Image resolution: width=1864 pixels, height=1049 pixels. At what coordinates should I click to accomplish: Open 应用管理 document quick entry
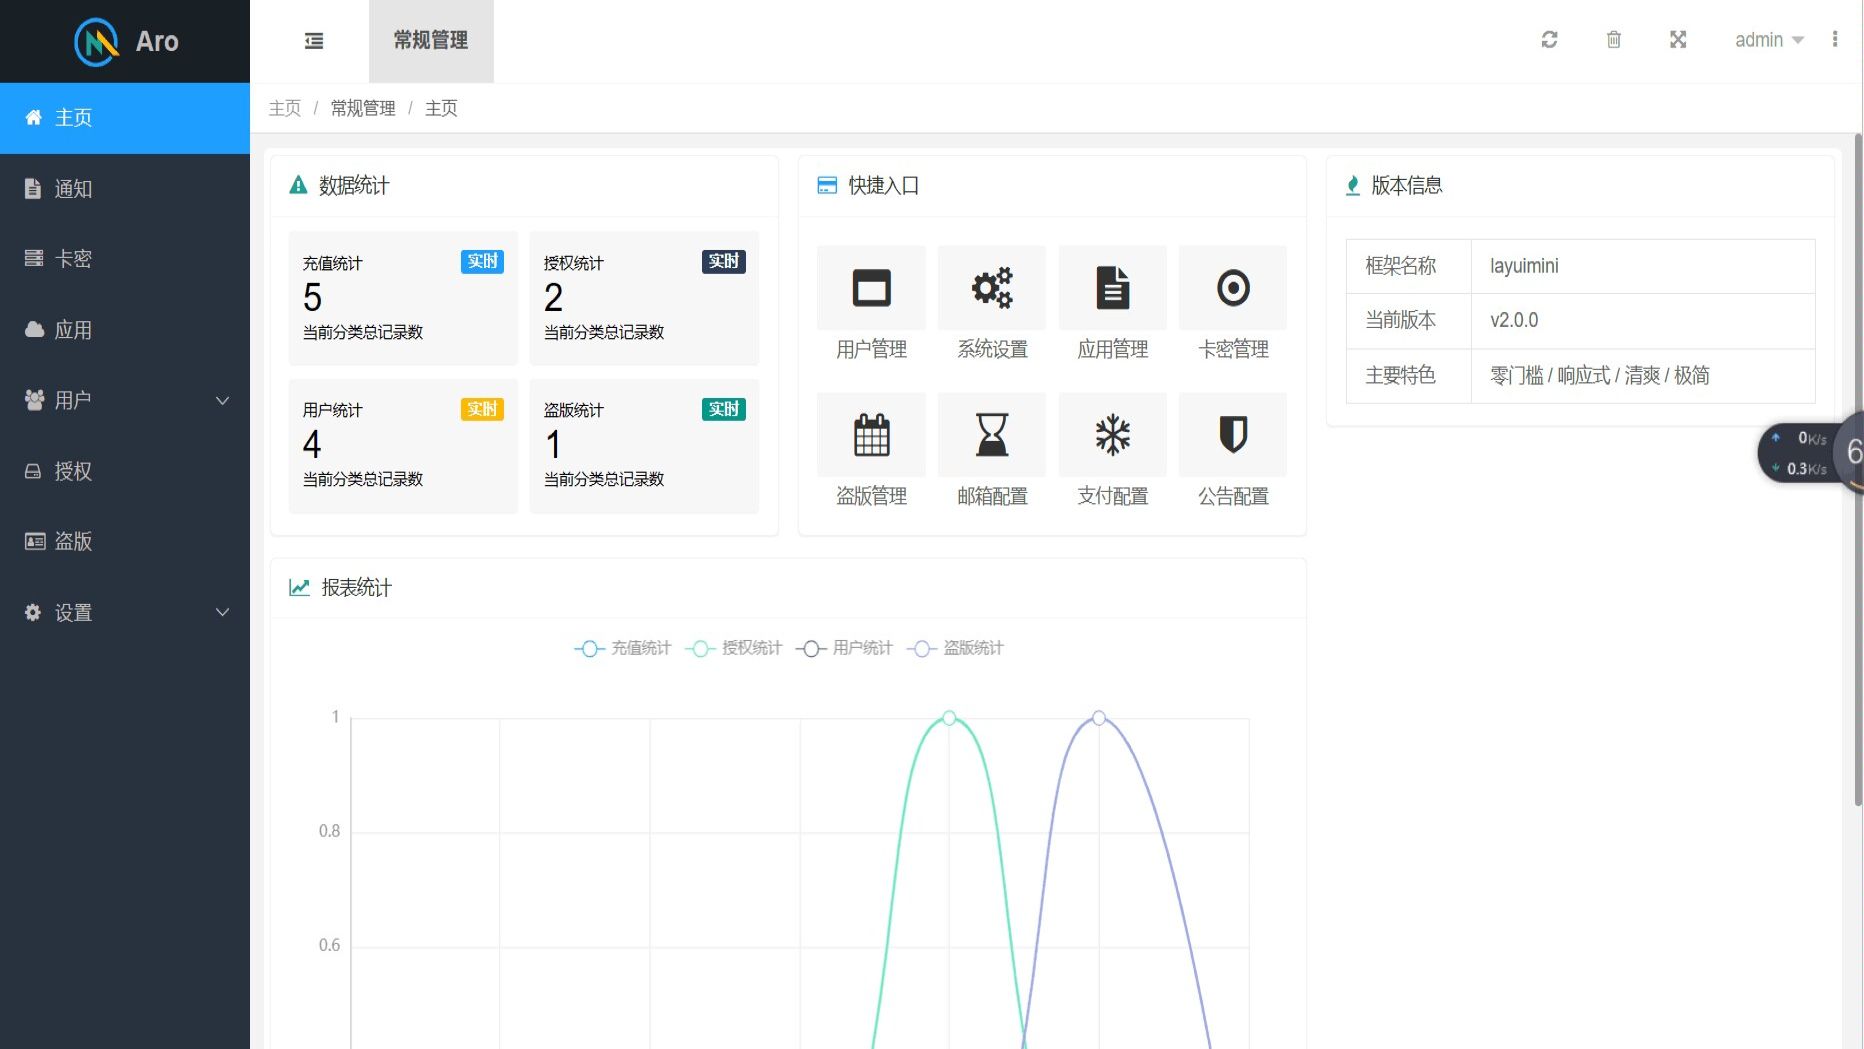click(x=1112, y=288)
